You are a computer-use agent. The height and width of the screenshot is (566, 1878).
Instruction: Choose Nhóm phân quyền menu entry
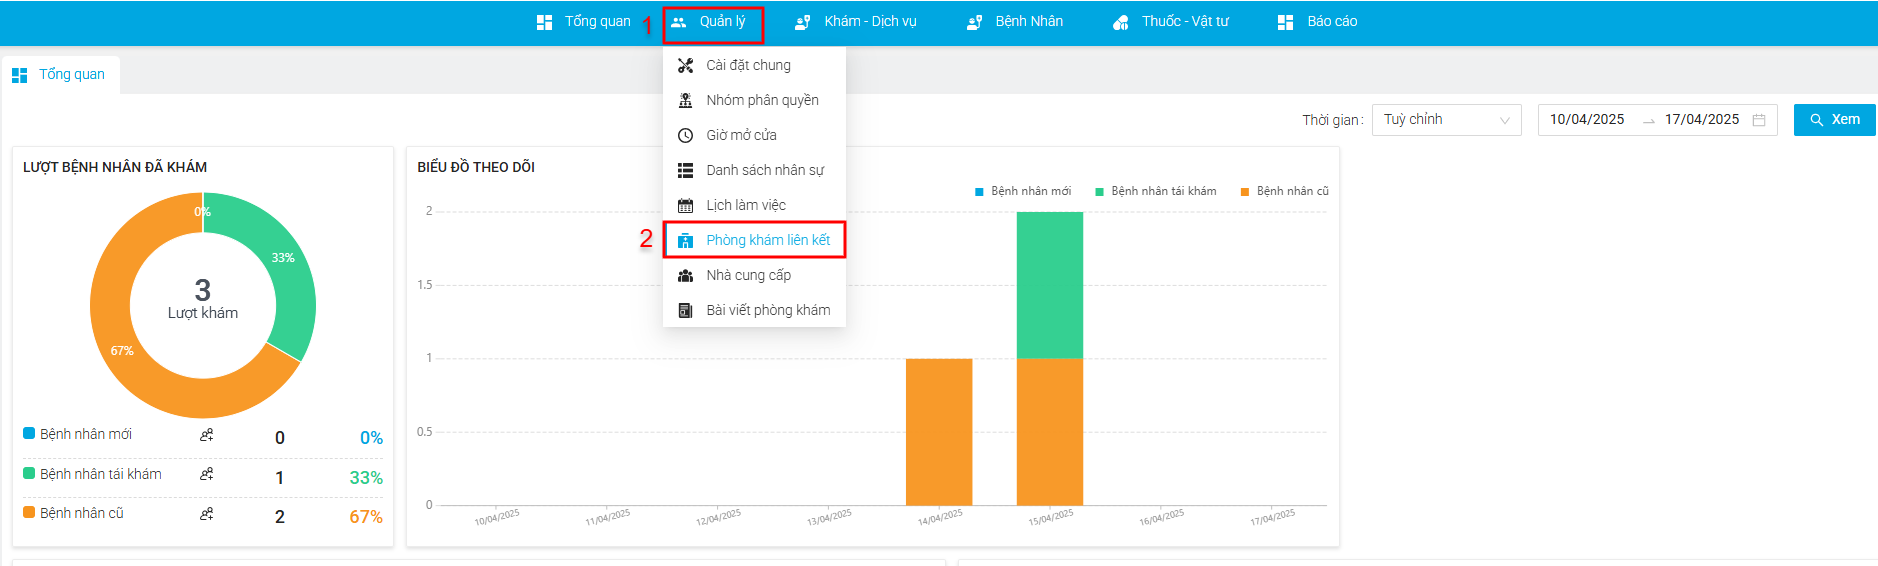[x=754, y=100]
